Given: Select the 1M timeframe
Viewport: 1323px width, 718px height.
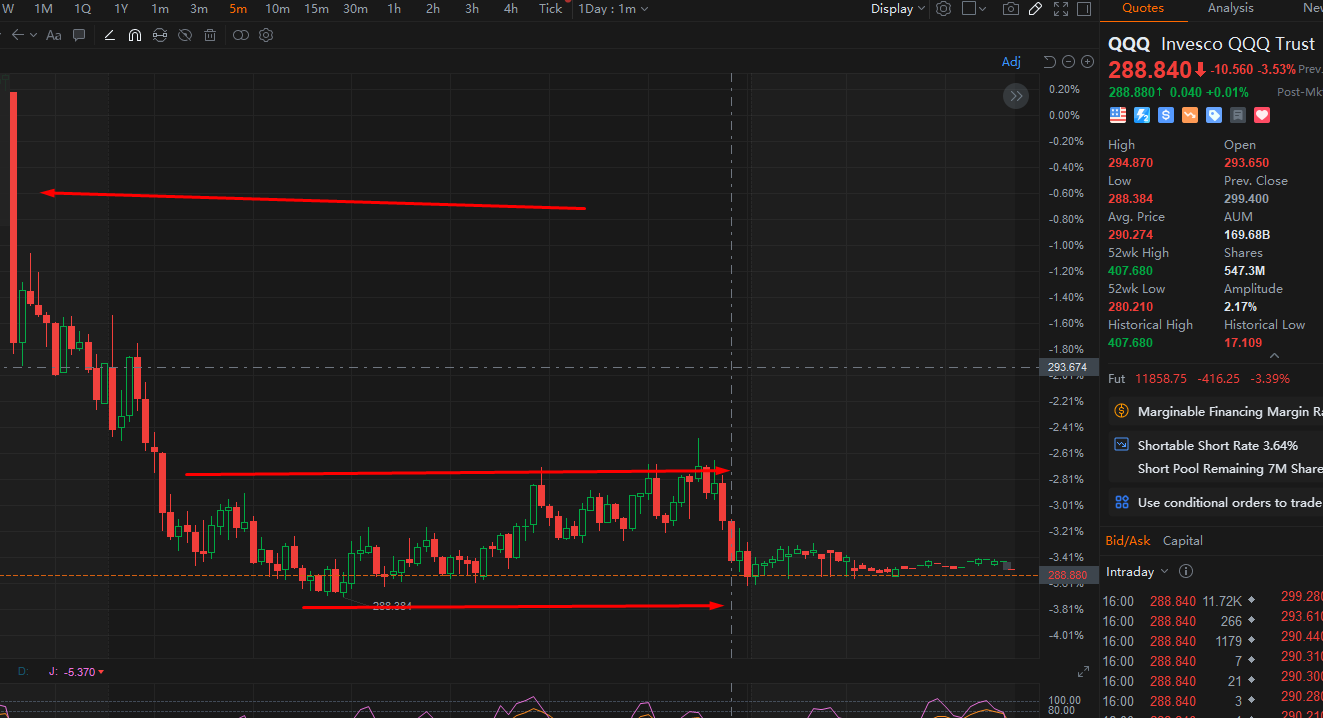Looking at the screenshot, I should (x=44, y=9).
